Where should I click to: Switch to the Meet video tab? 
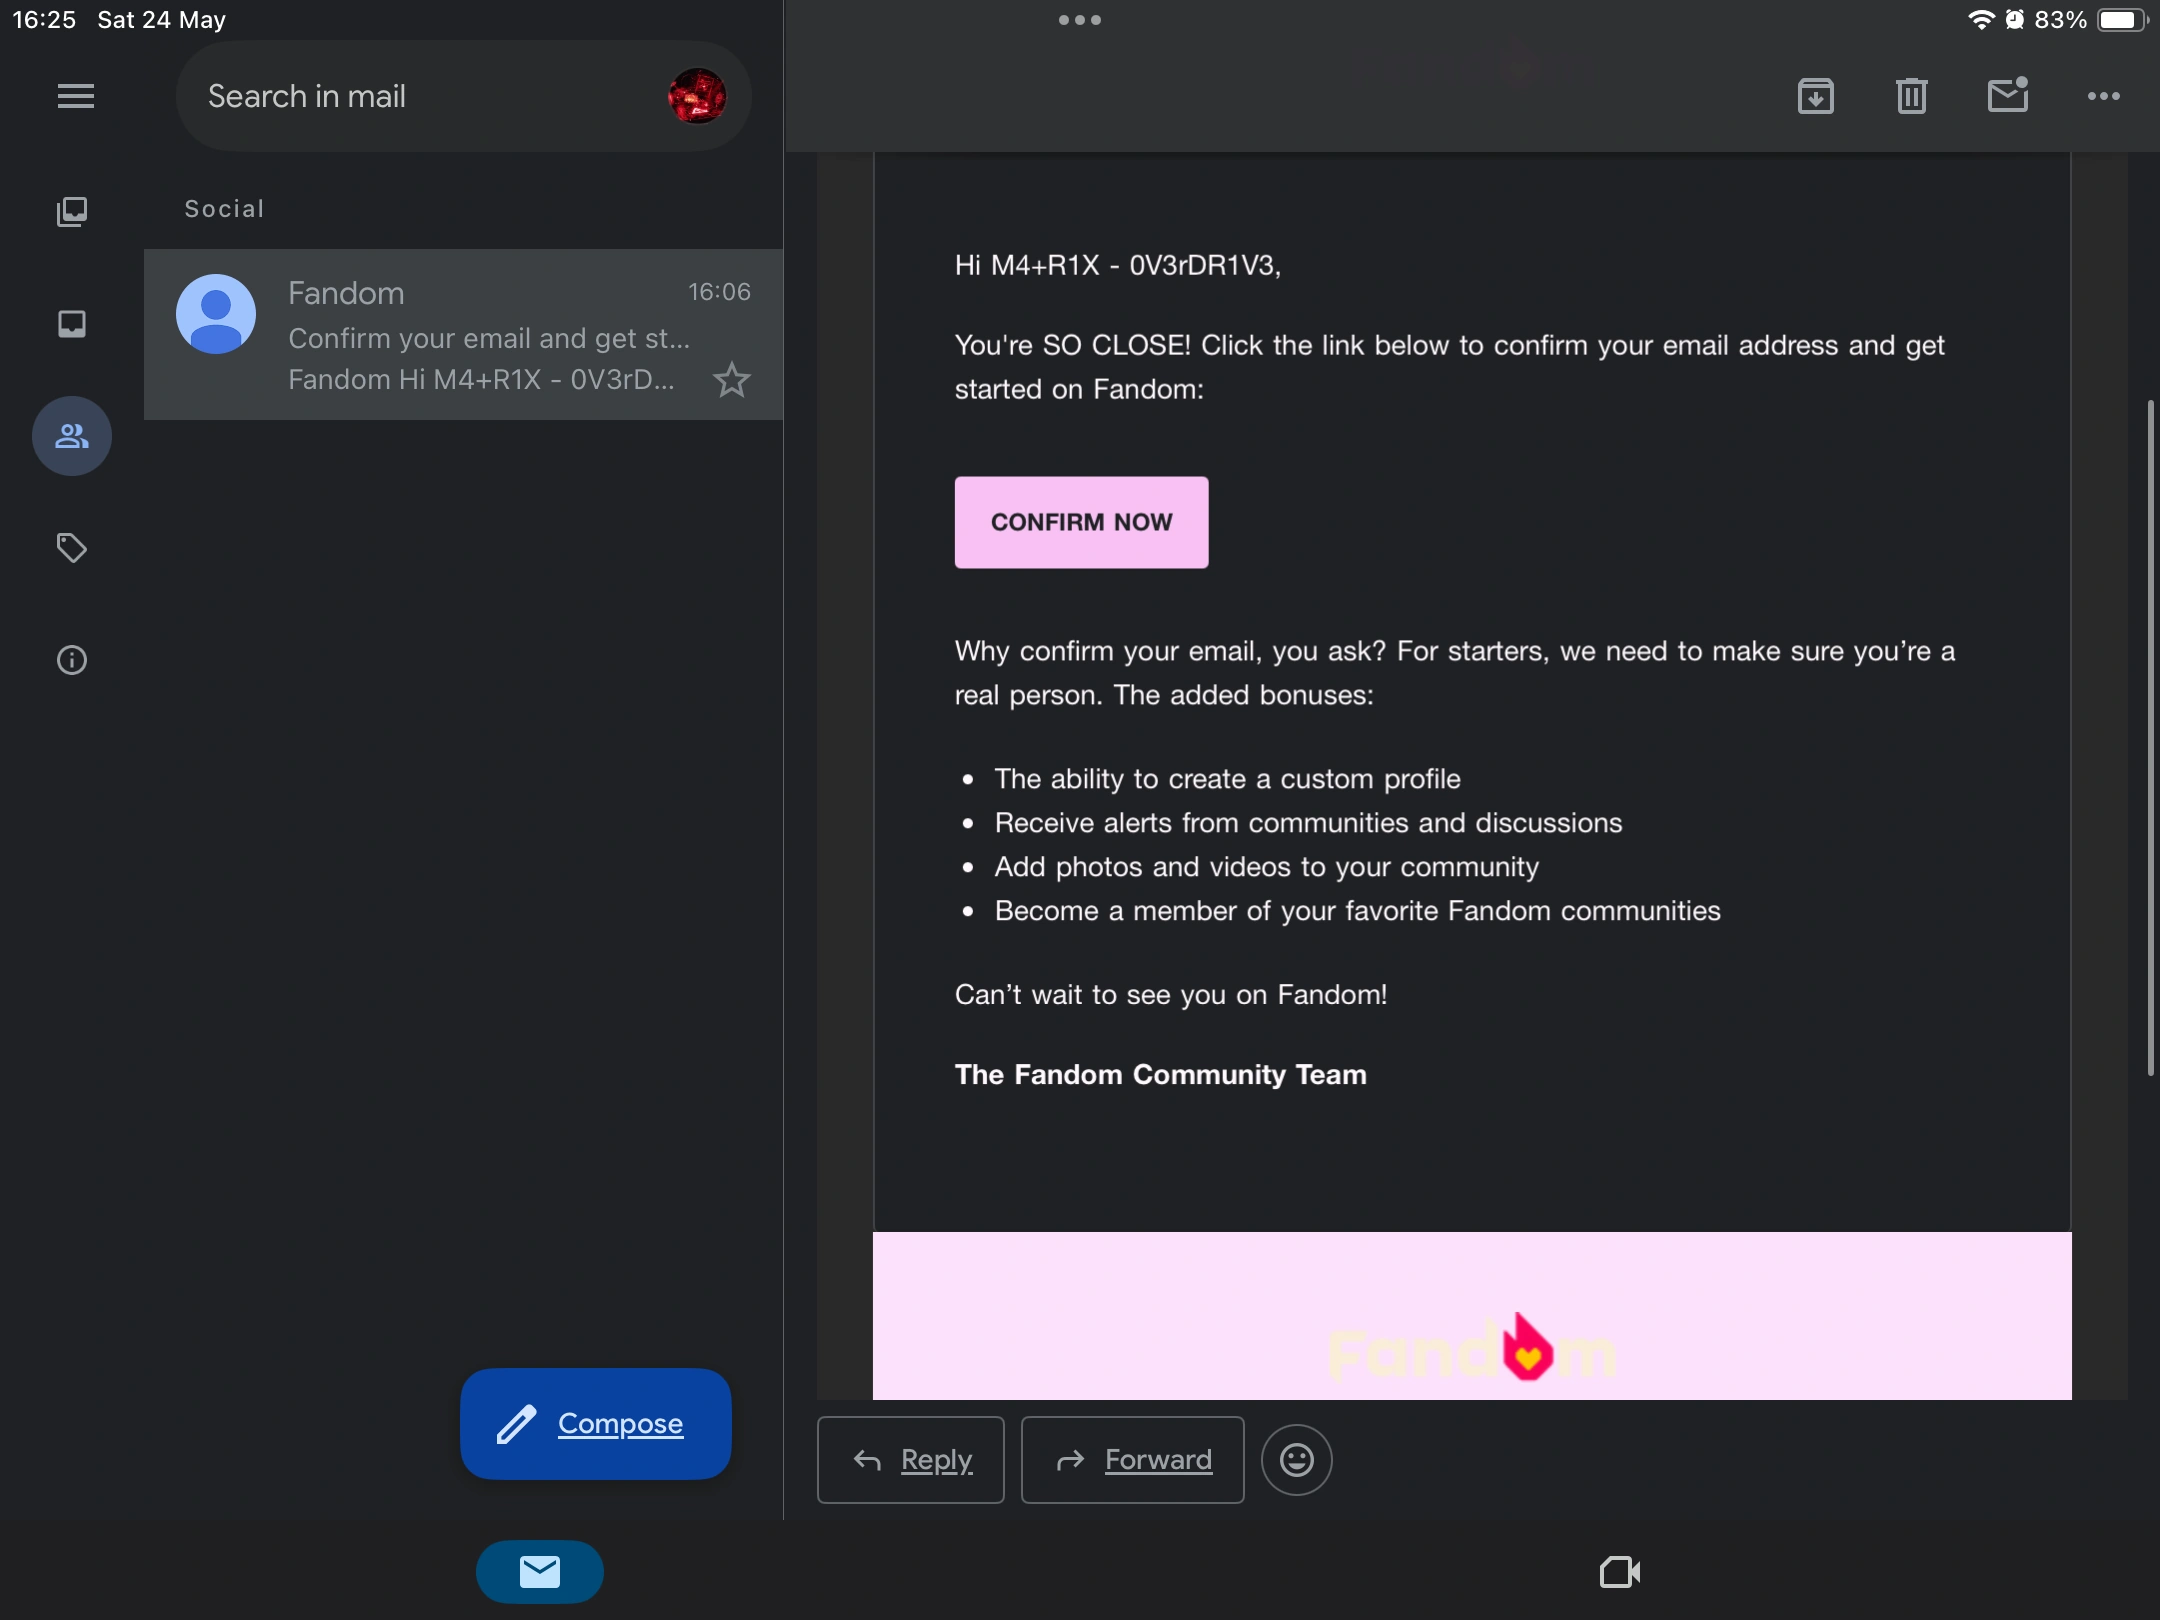point(1620,1572)
